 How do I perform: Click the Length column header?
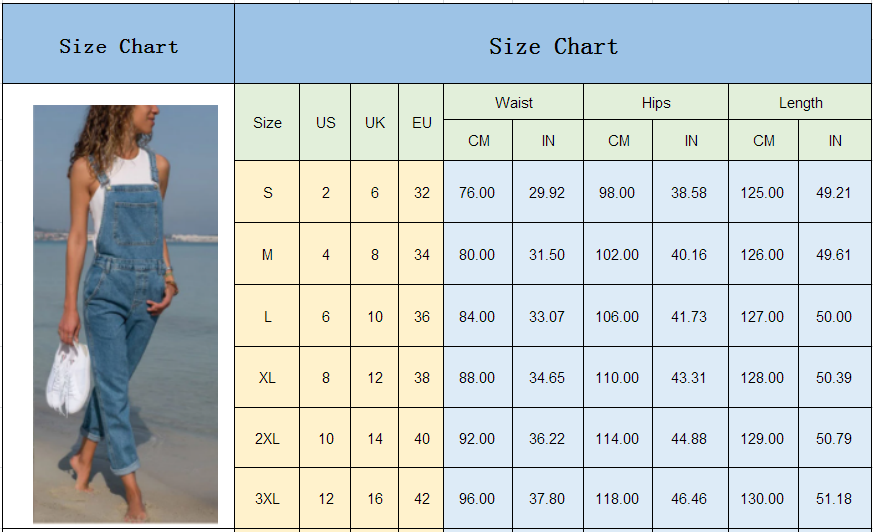pyautogui.click(x=800, y=103)
